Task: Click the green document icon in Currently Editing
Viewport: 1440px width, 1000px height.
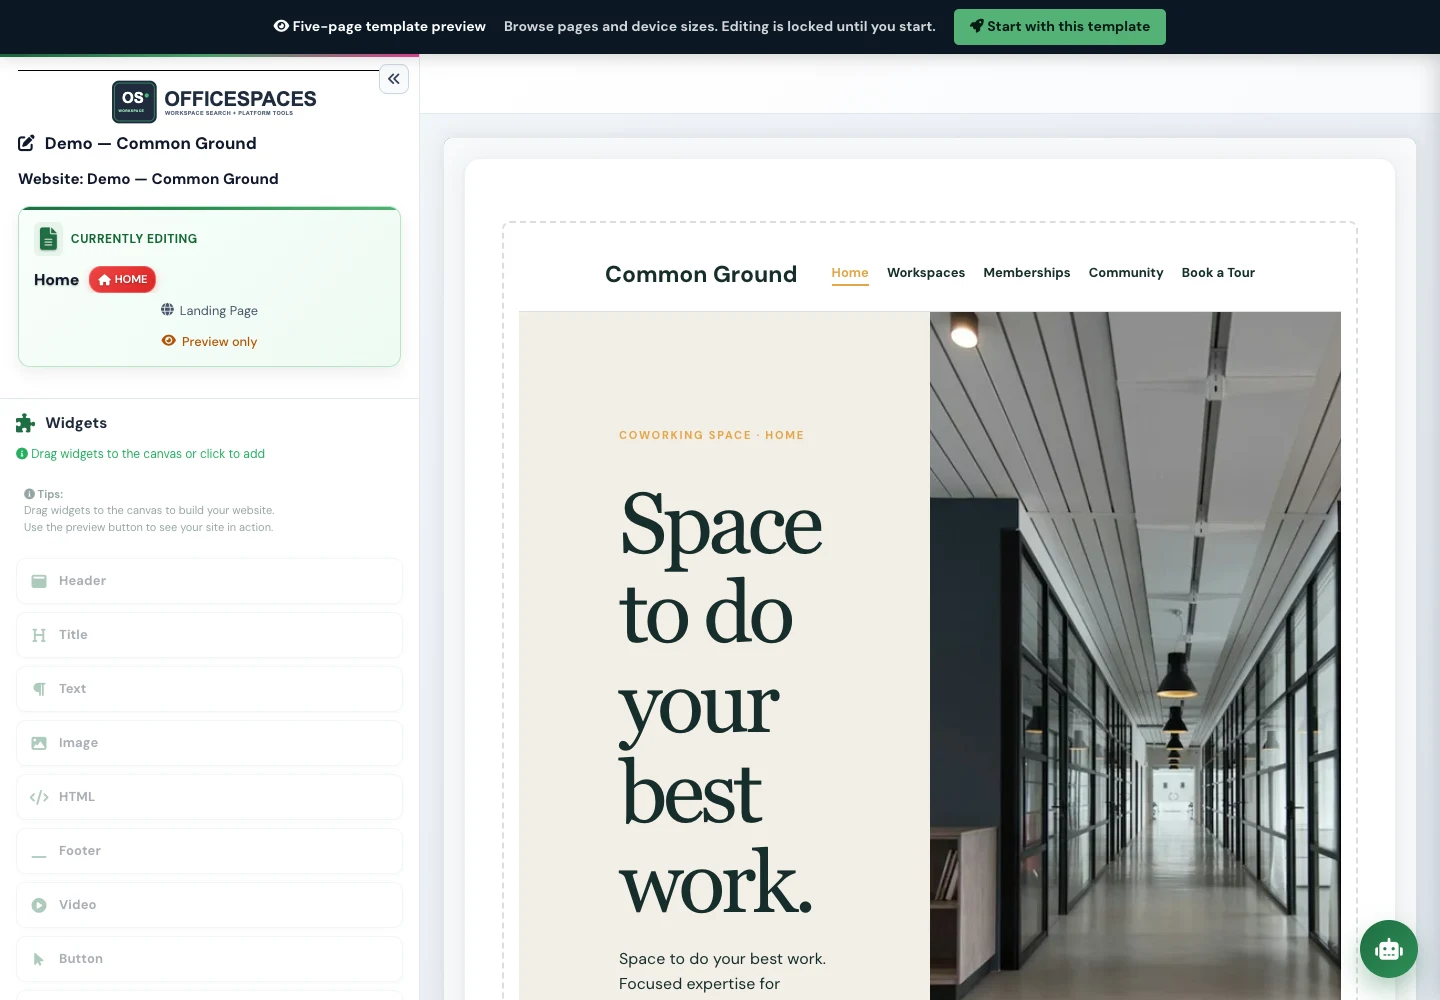Action: [x=48, y=238]
